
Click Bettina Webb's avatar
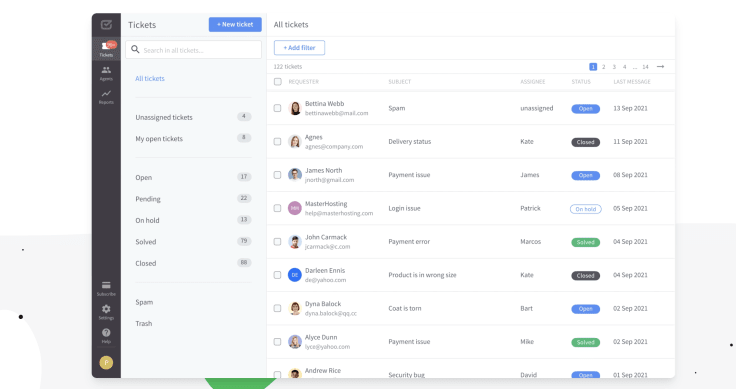coord(295,108)
